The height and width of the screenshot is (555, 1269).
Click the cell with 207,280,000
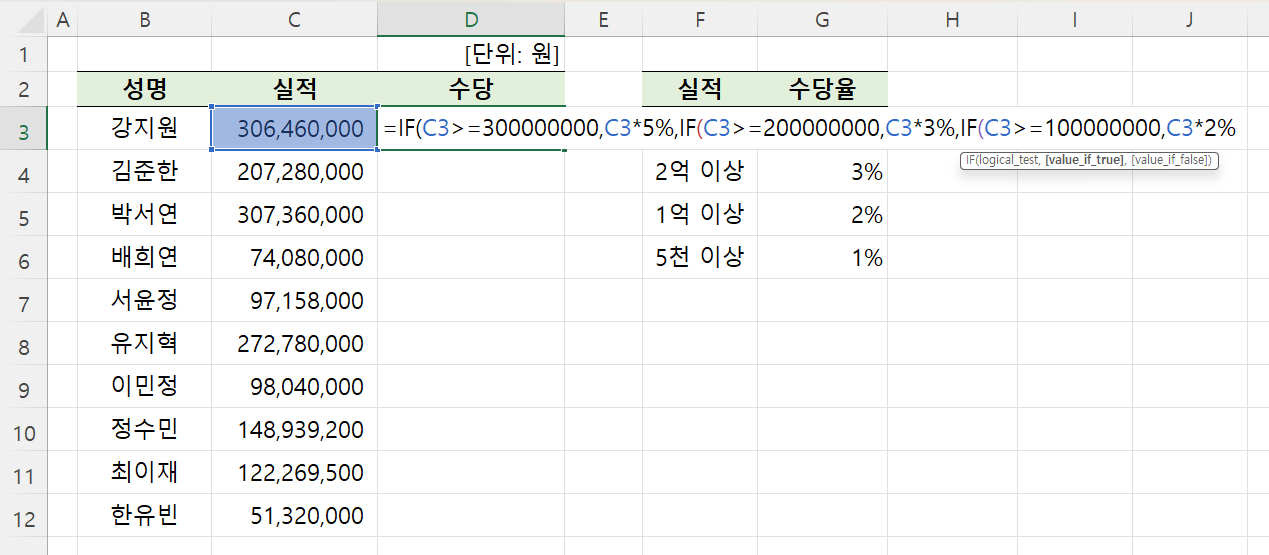click(294, 172)
